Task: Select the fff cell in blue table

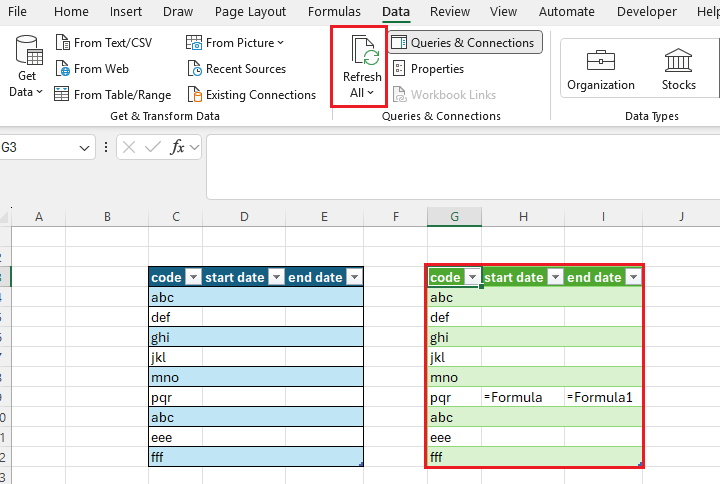Action: click(x=176, y=457)
